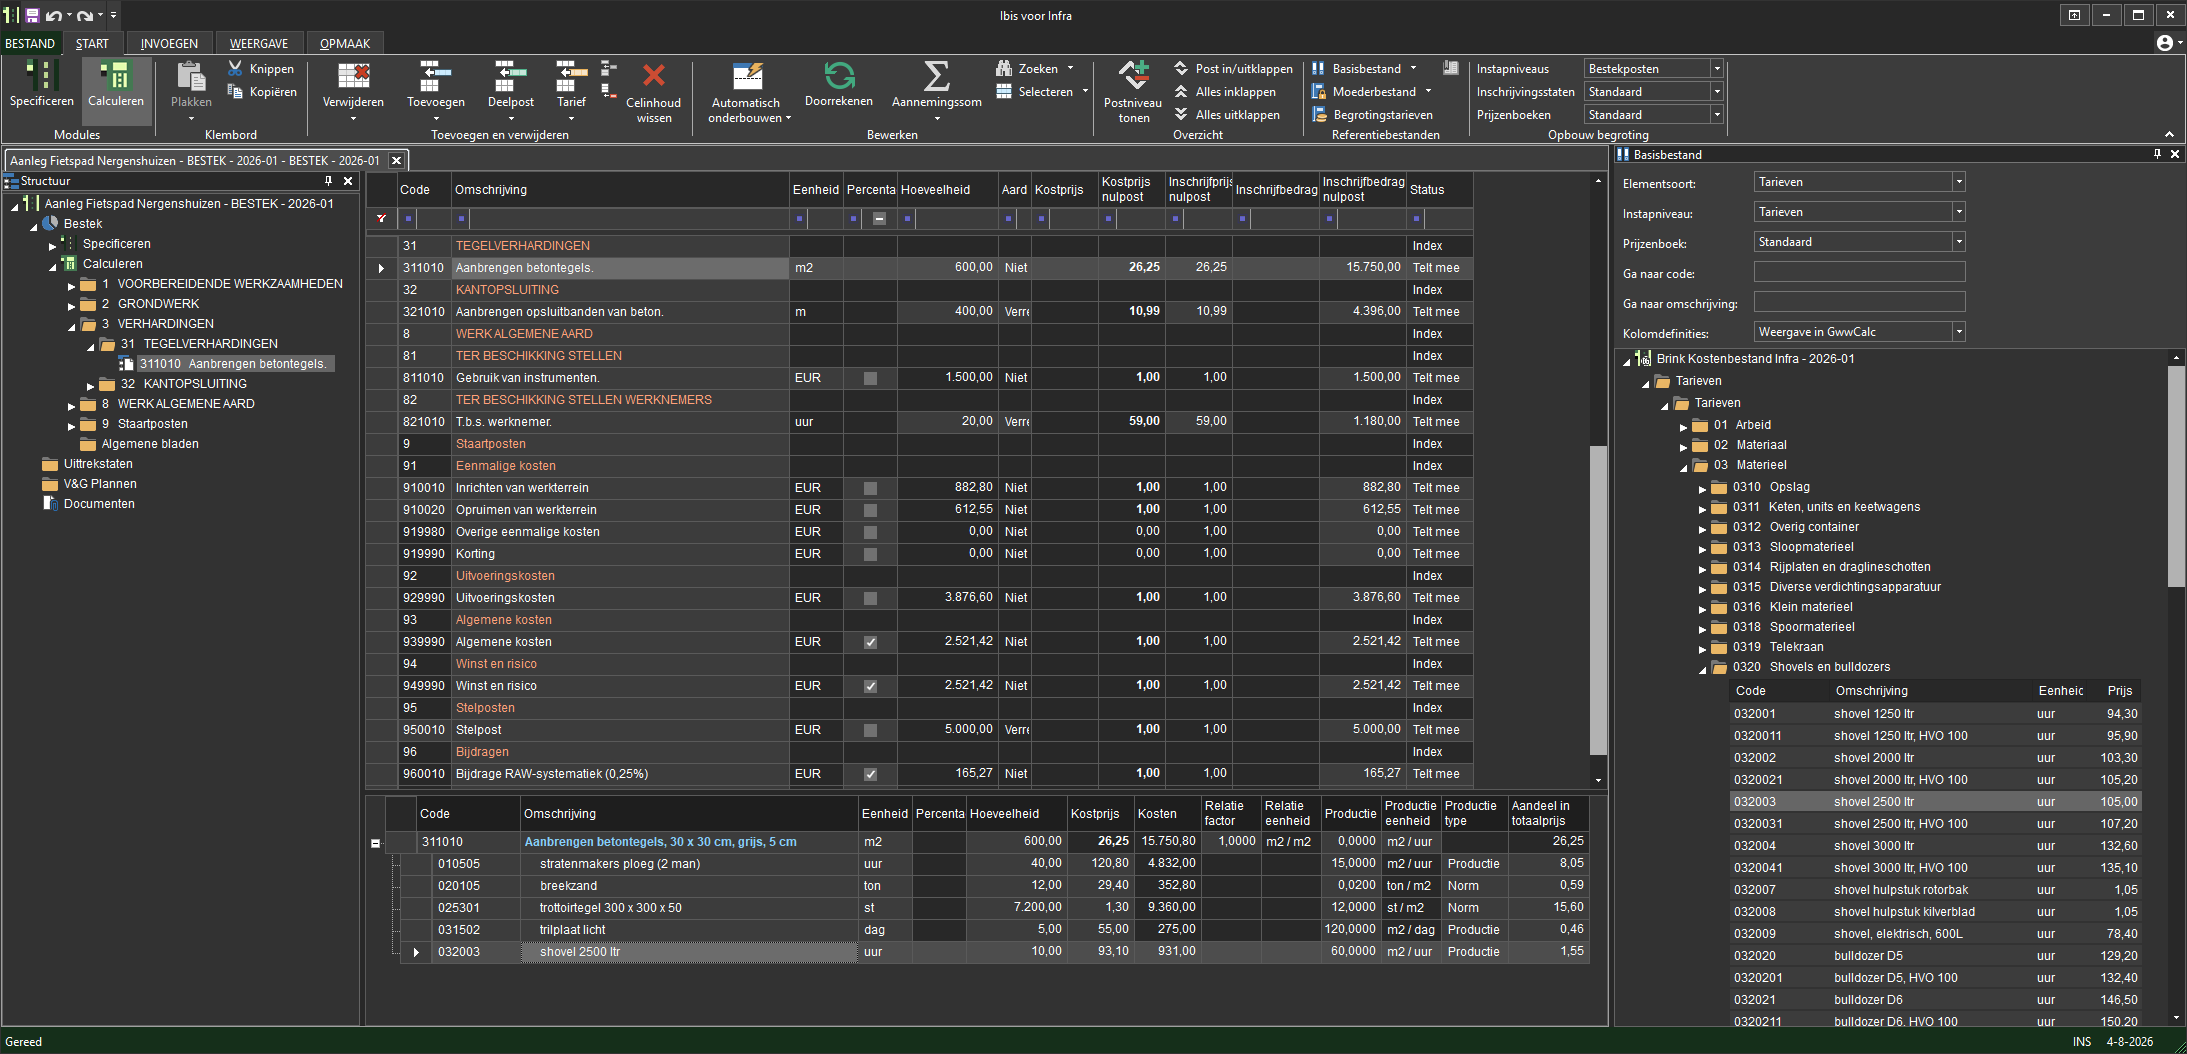Toggle Percentage checkbox for Winst en risico
This screenshot has width=2187, height=1054.
[x=870, y=686]
